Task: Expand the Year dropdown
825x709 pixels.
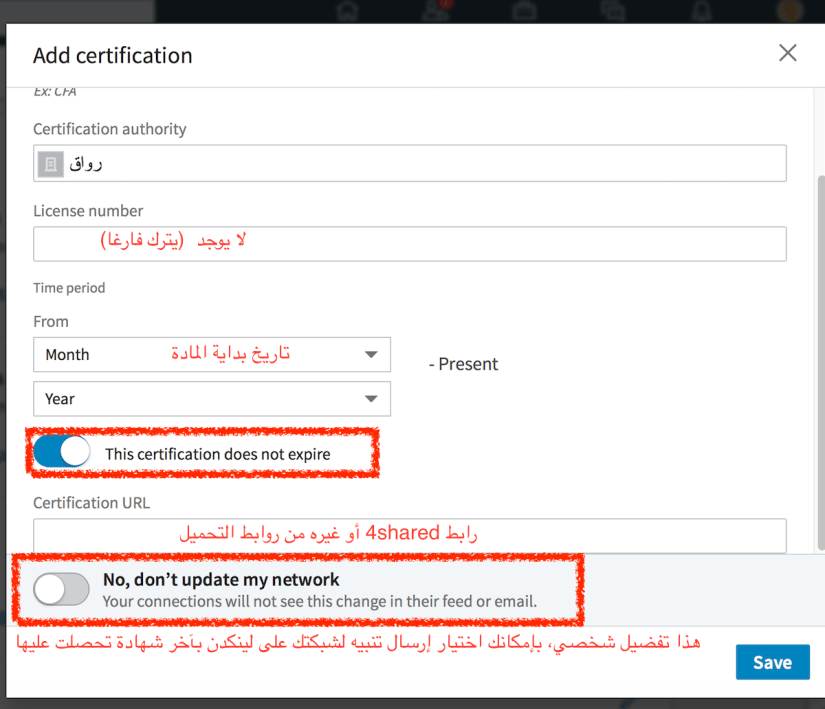Action: coord(212,398)
